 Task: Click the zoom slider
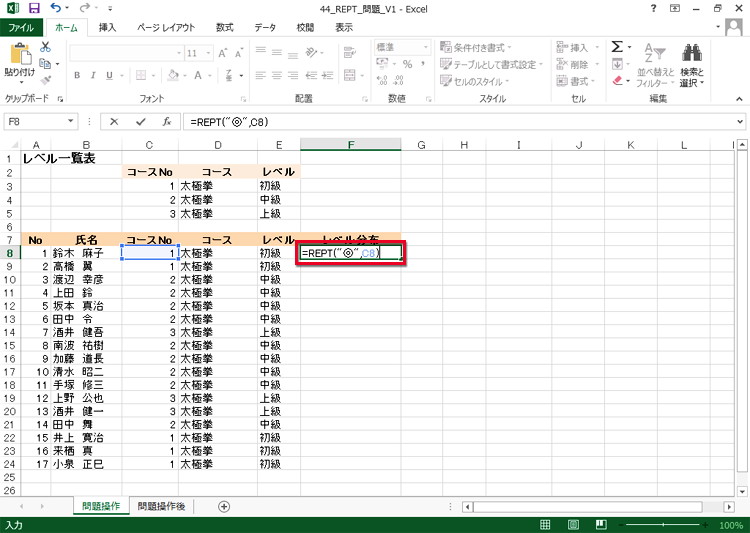pyautogui.click(x=663, y=525)
